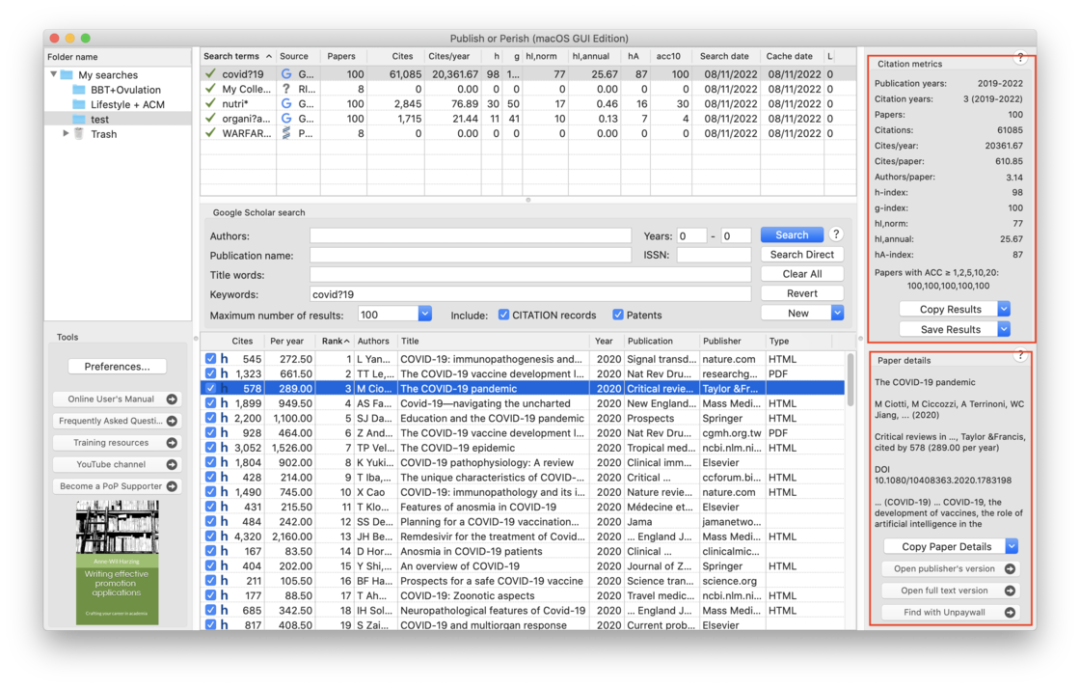Sort results by Cites column header

tap(242, 341)
